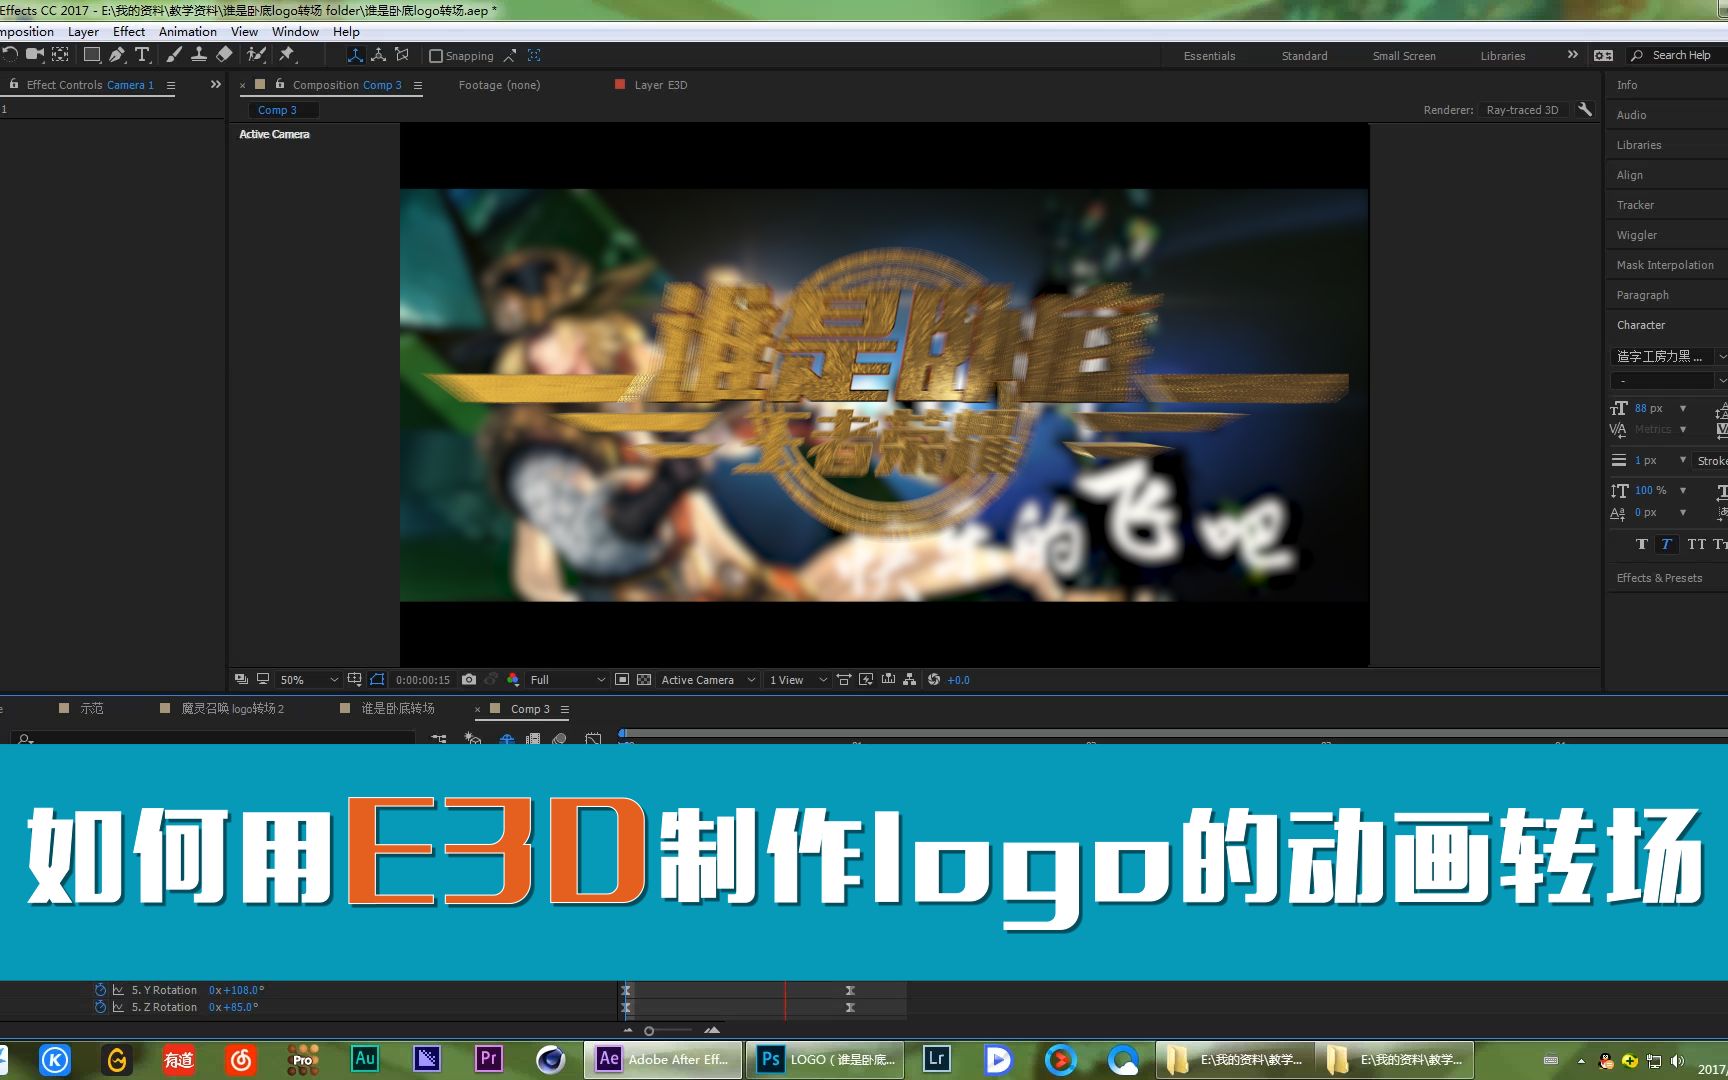Image resolution: width=1728 pixels, height=1080 pixels.
Task: Switch to Essentials workspace
Action: point(1209,56)
